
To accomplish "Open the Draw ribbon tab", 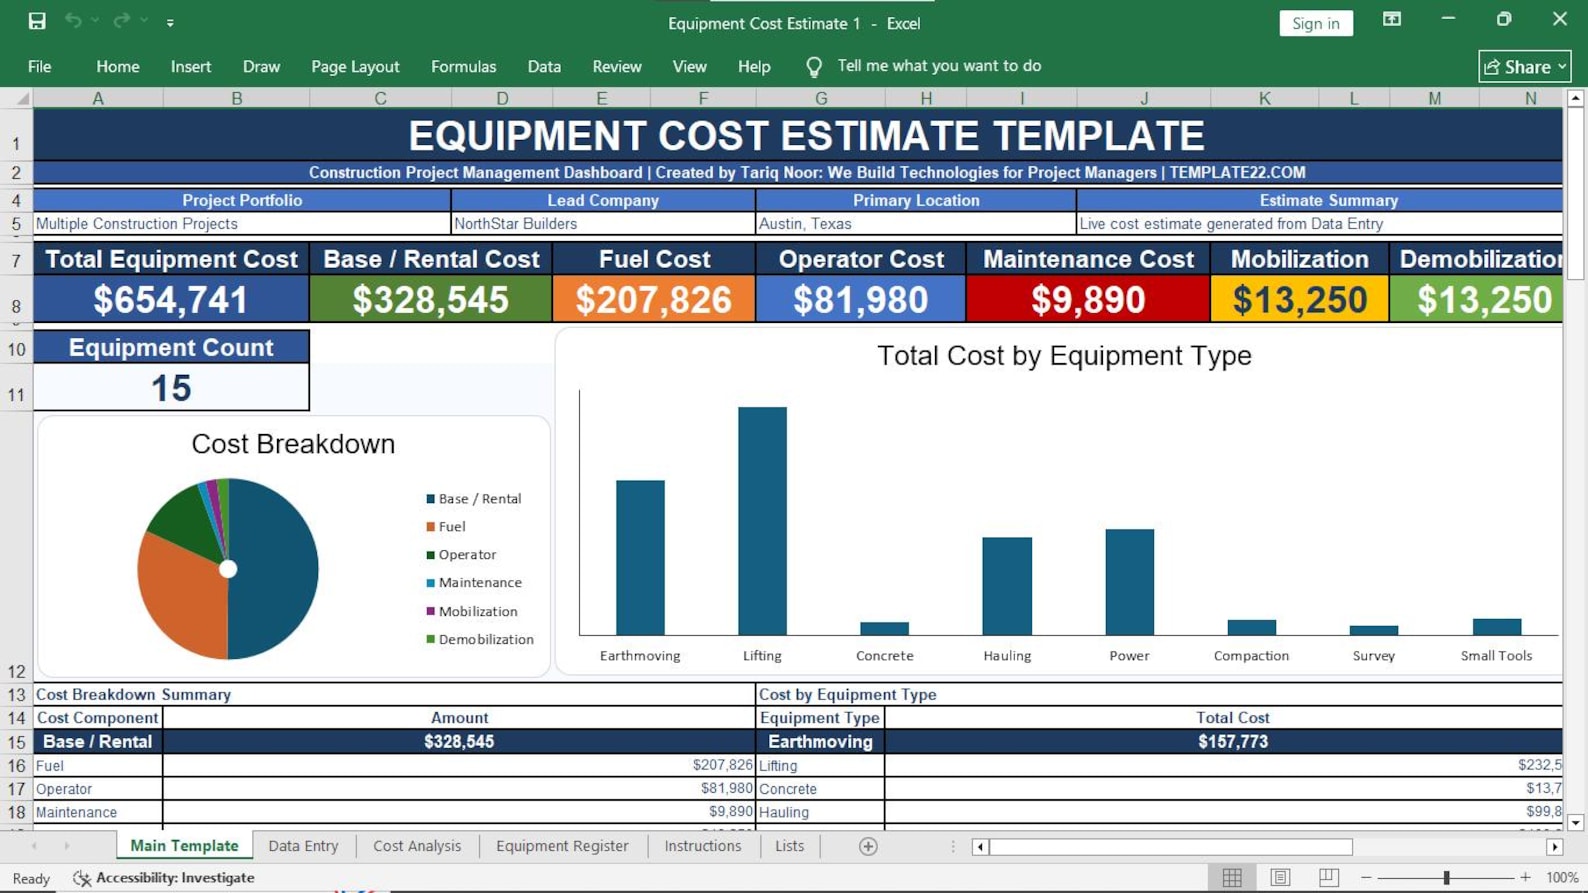I will [x=261, y=66].
